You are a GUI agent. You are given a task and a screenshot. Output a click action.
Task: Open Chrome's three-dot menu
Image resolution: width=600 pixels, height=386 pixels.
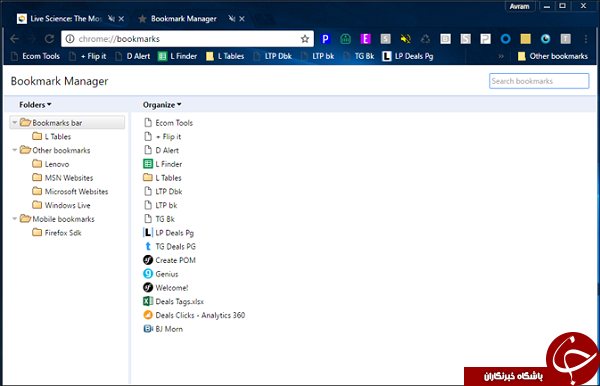tap(585, 39)
